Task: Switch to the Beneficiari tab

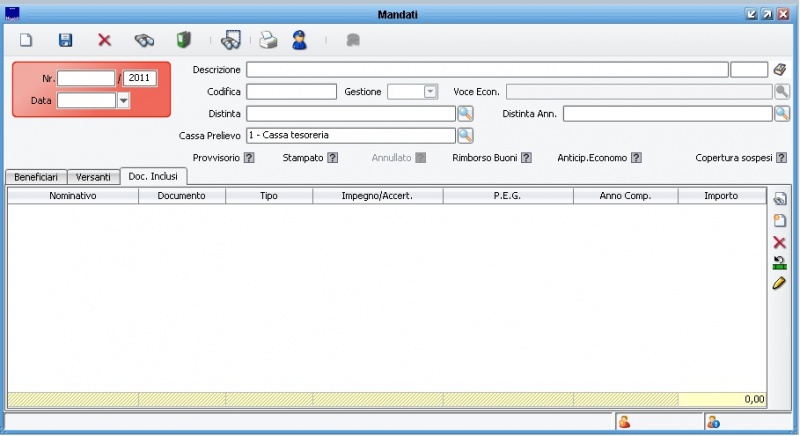Action: click(x=36, y=177)
